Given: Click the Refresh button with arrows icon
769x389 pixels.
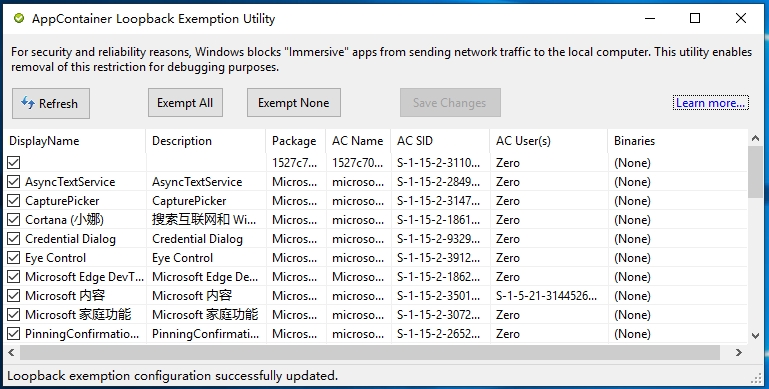Looking at the screenshot, I should 51,104.
